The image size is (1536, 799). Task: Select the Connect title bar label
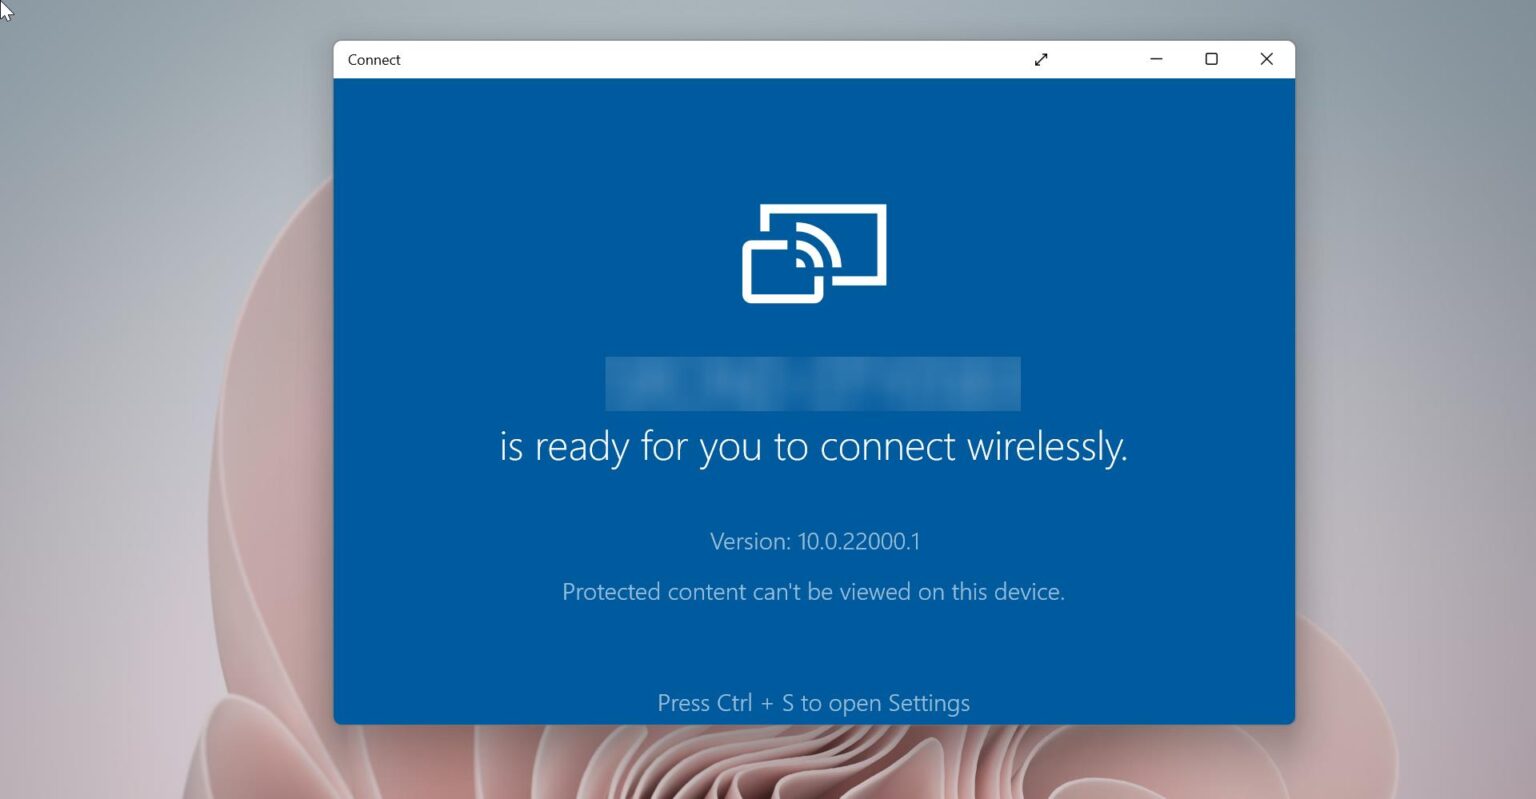(374, 59)
